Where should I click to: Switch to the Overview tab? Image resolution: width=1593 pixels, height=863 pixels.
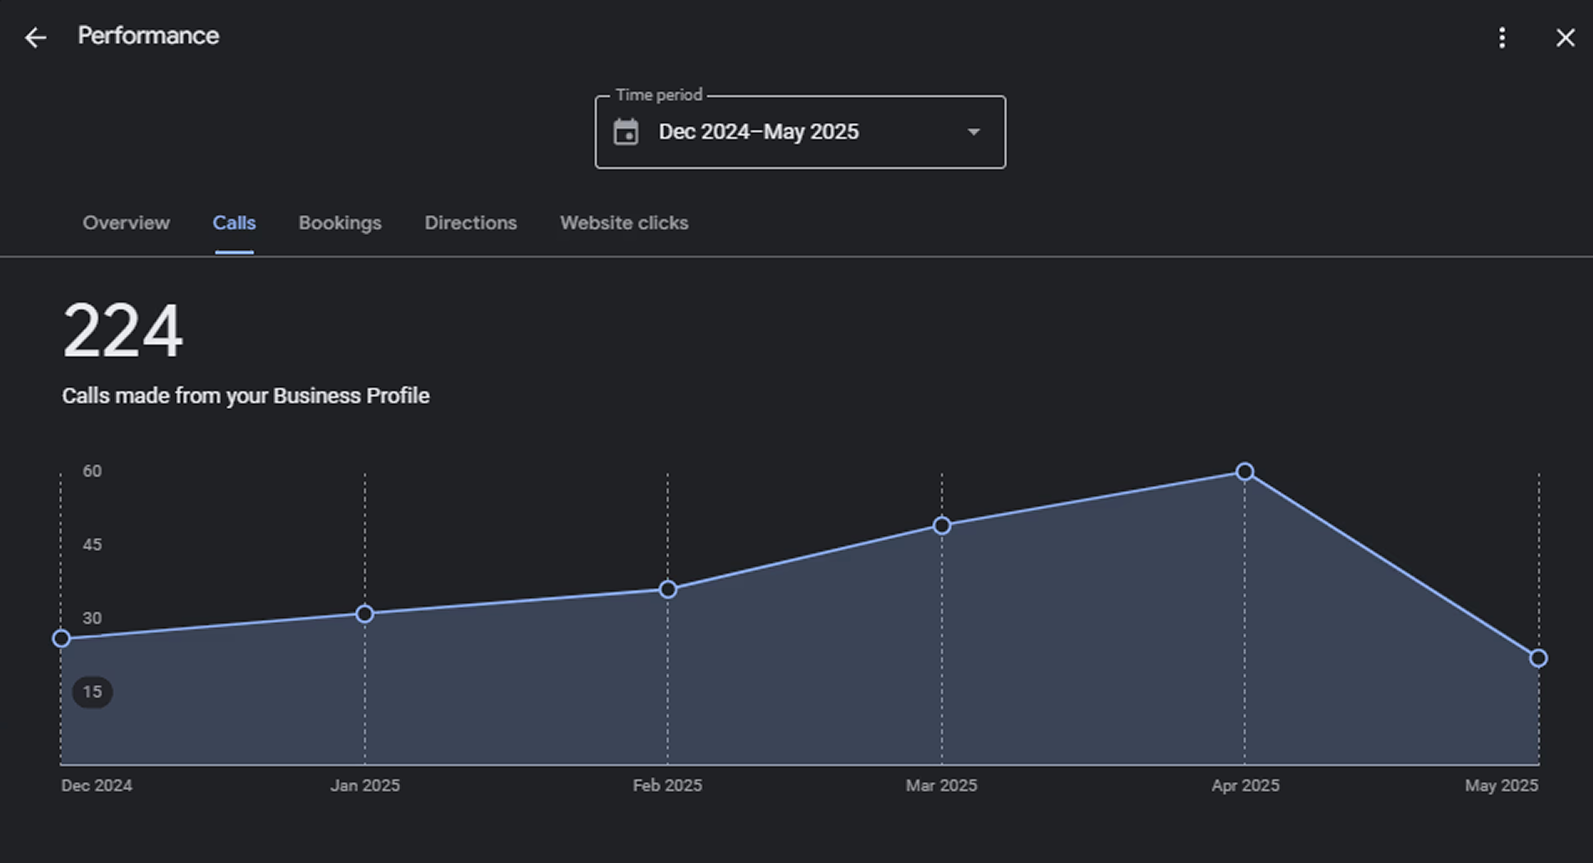pos(126,223)
